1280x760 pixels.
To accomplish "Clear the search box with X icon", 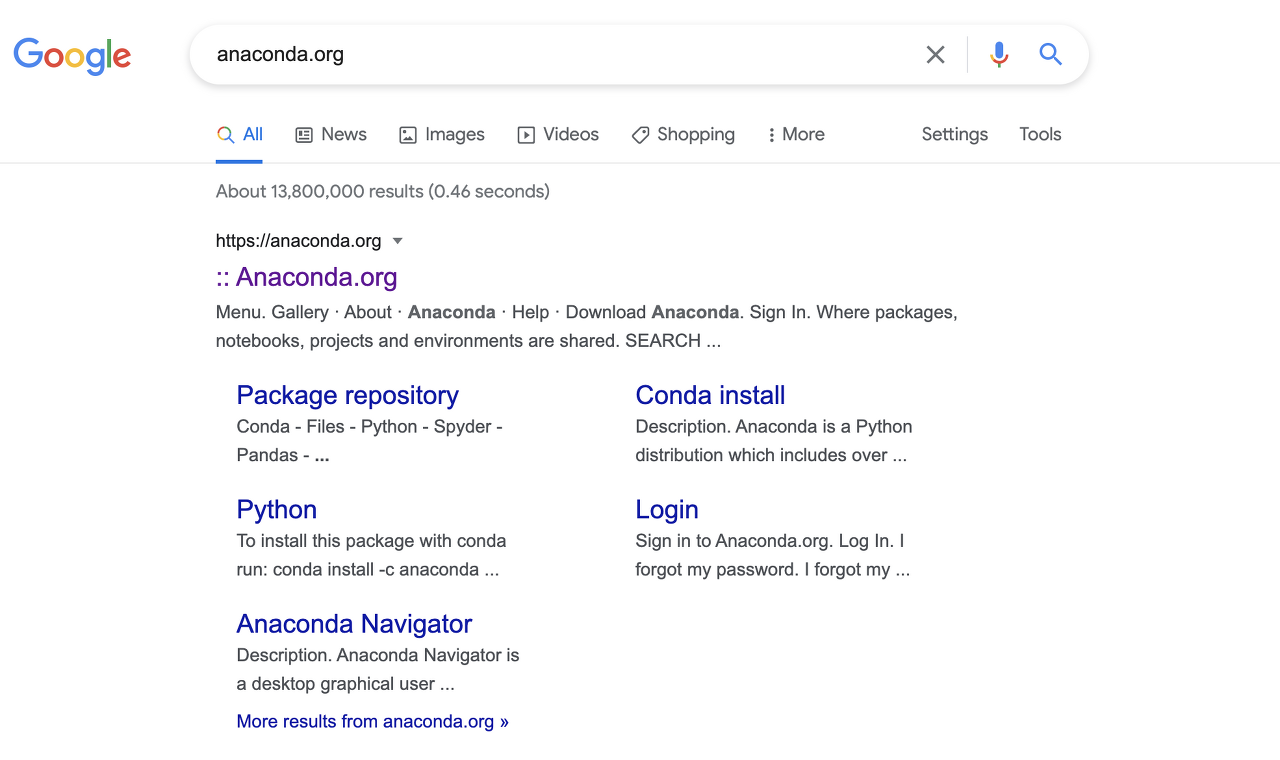I will pyautogui.click(x=935, y=55).
